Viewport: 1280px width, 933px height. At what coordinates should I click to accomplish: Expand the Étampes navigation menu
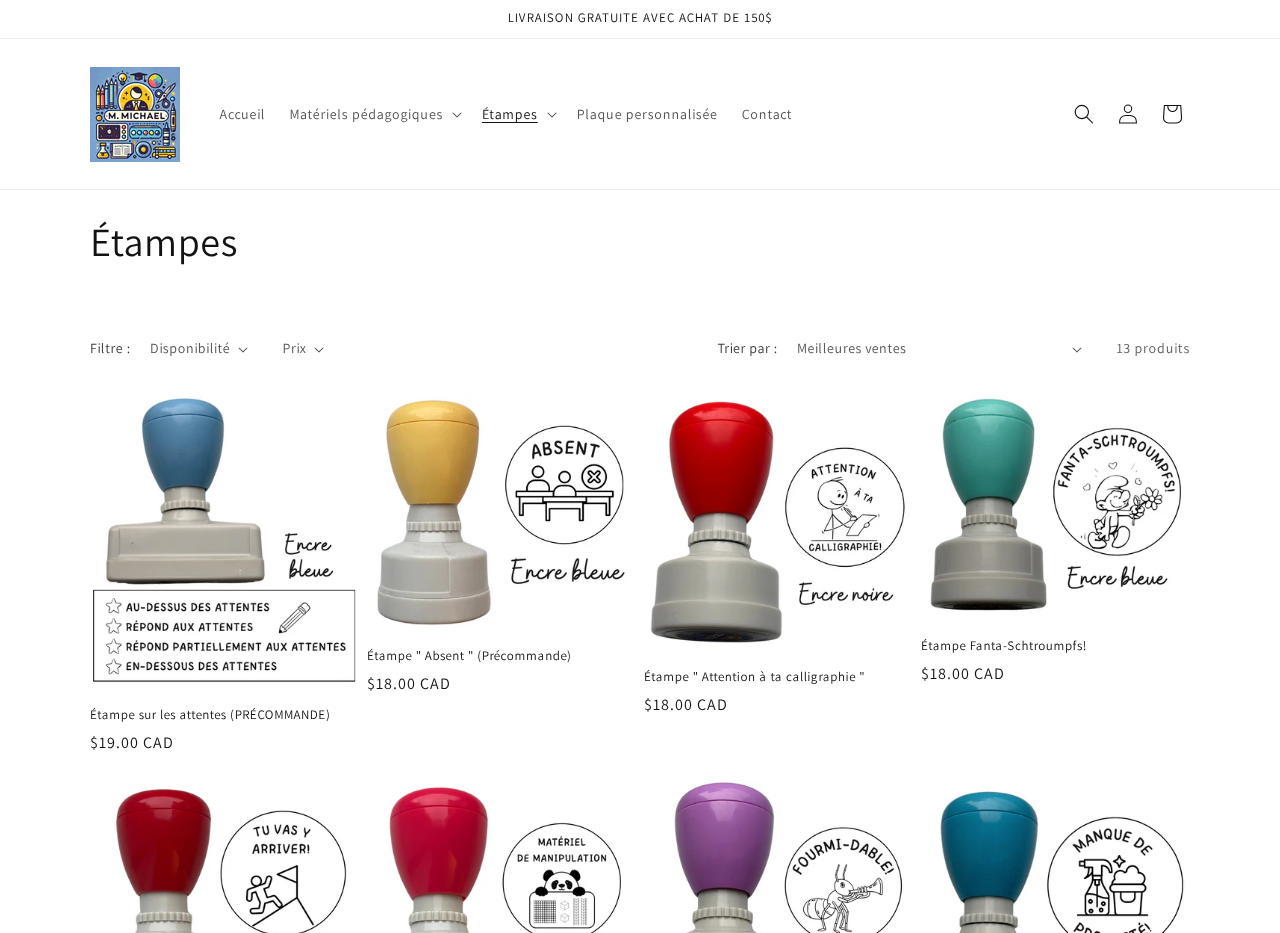(x=518, y=114)
